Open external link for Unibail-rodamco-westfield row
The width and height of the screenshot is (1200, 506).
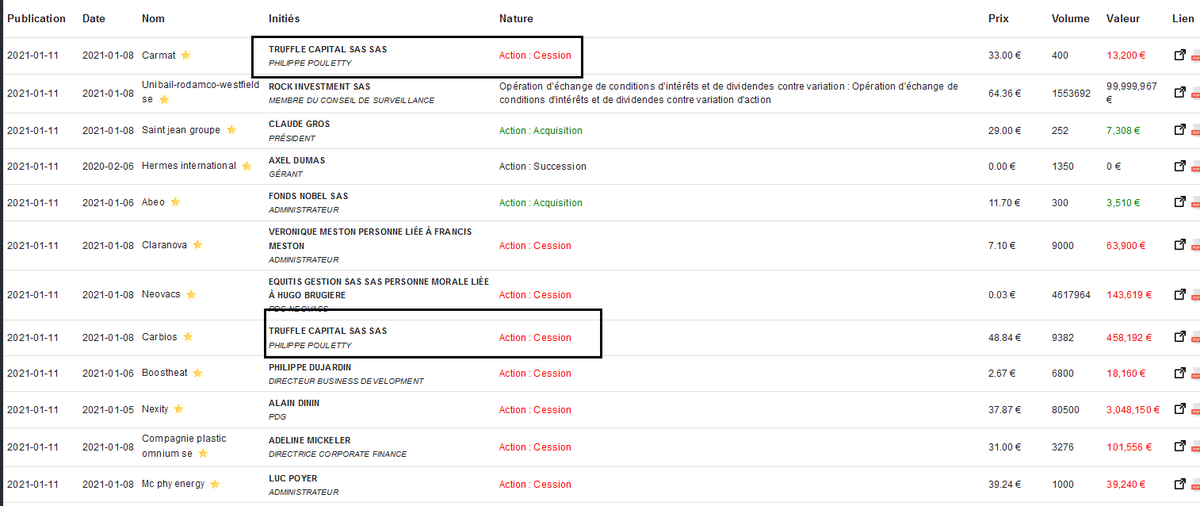pos(1180,93)
